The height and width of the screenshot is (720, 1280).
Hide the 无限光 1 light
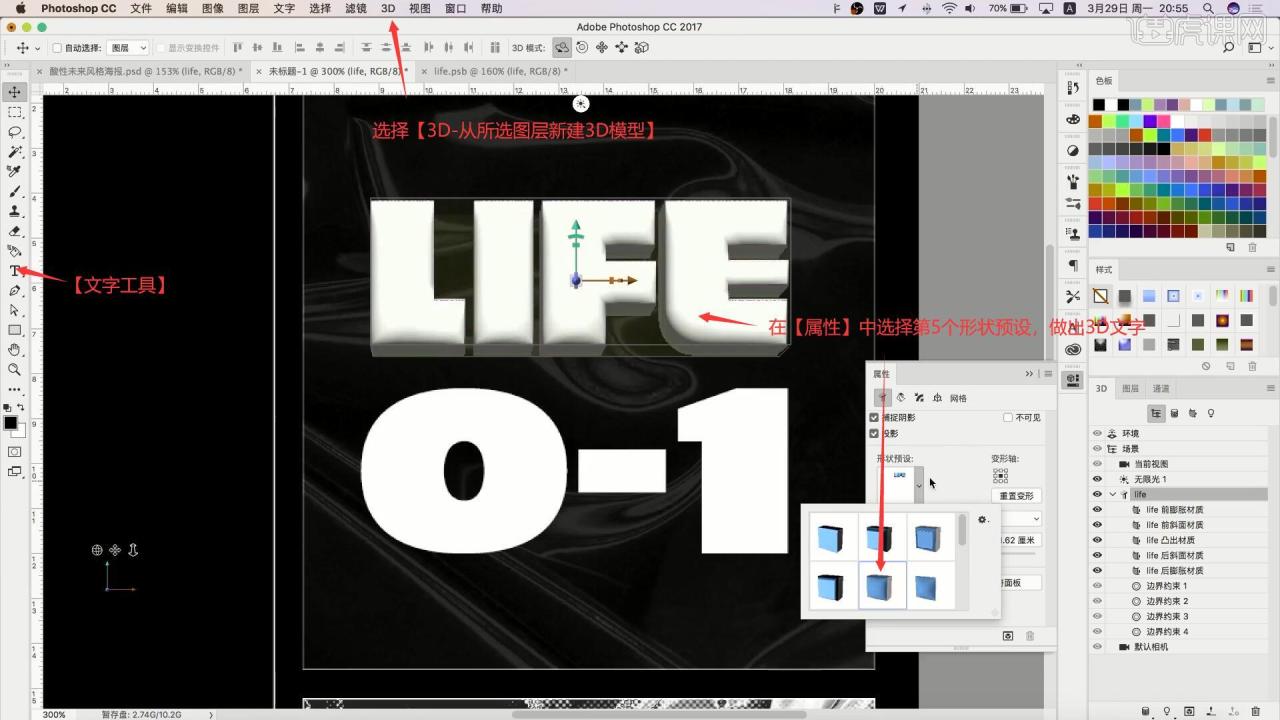[x=1097, y=479]
